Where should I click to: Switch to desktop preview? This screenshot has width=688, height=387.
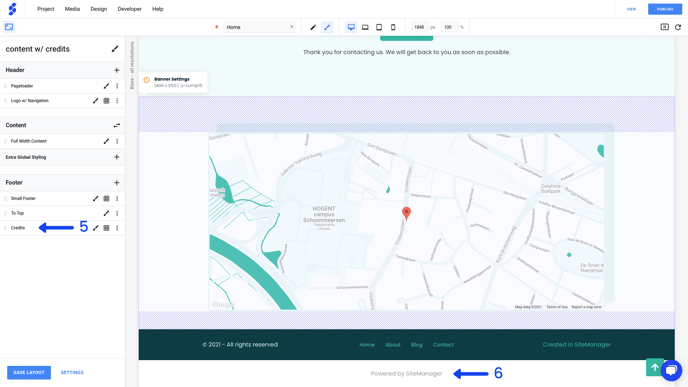point(351,27)
